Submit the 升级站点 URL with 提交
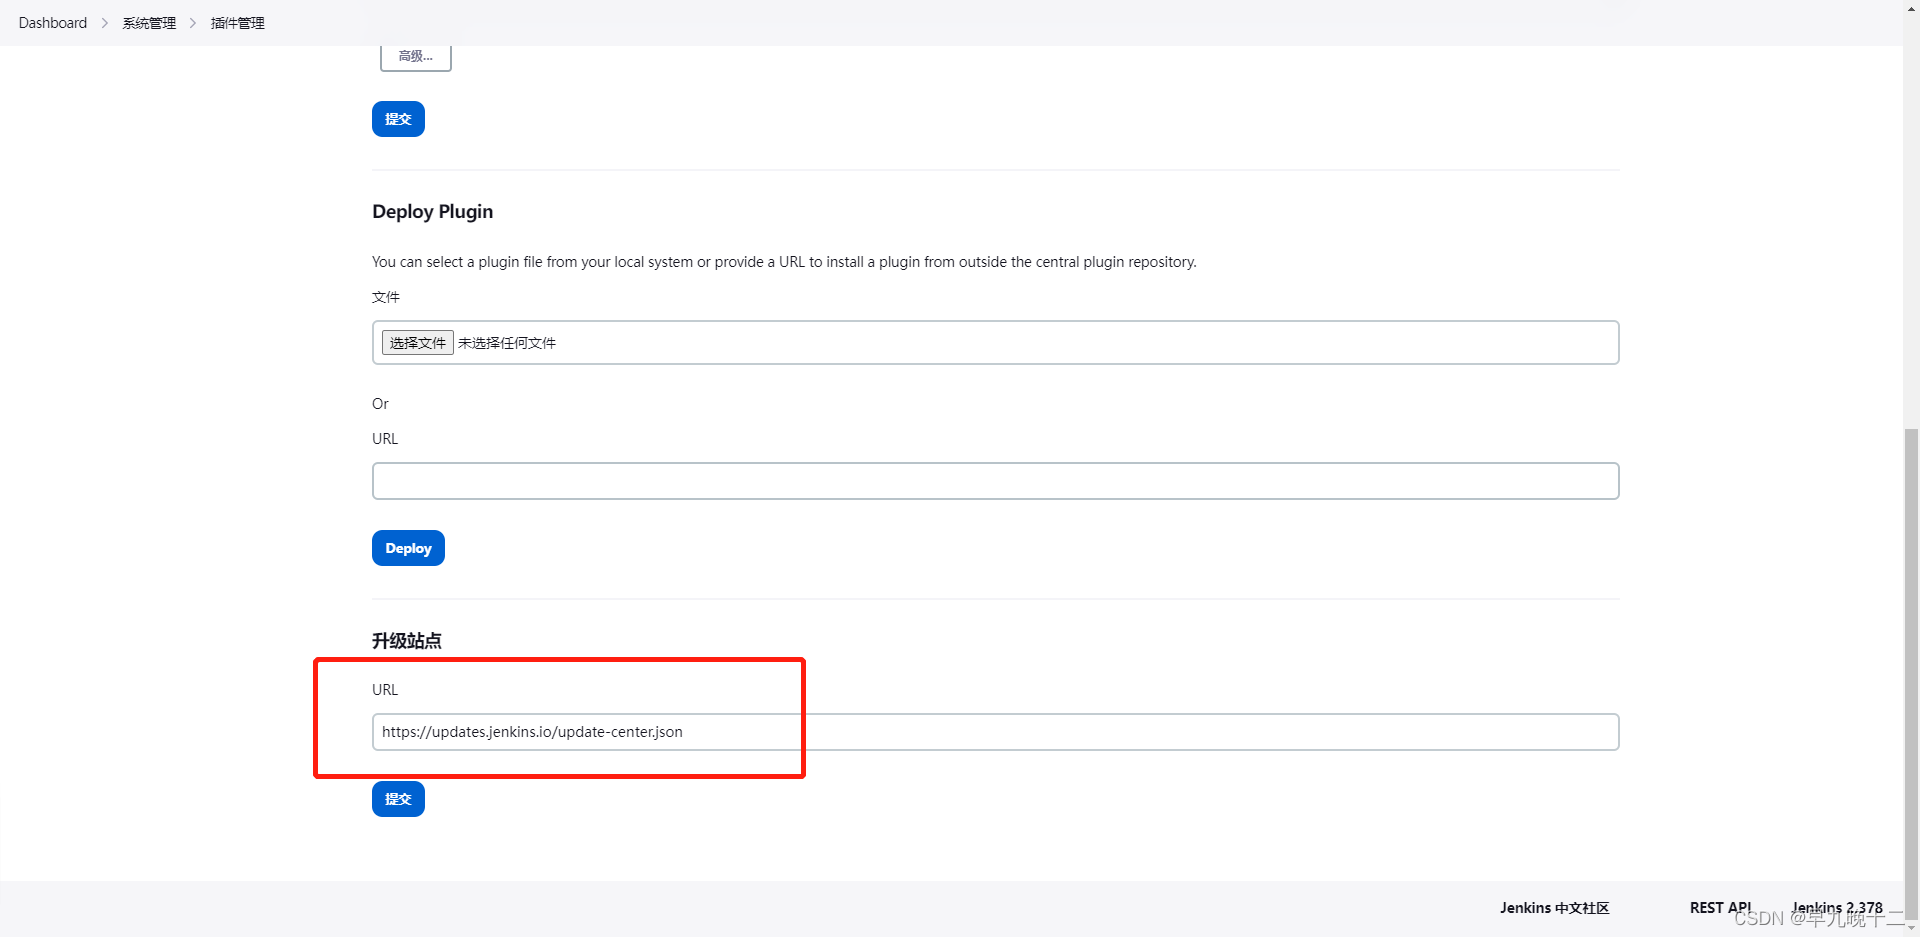This screenshot has width=1920, height=937. tap(398, 799)
